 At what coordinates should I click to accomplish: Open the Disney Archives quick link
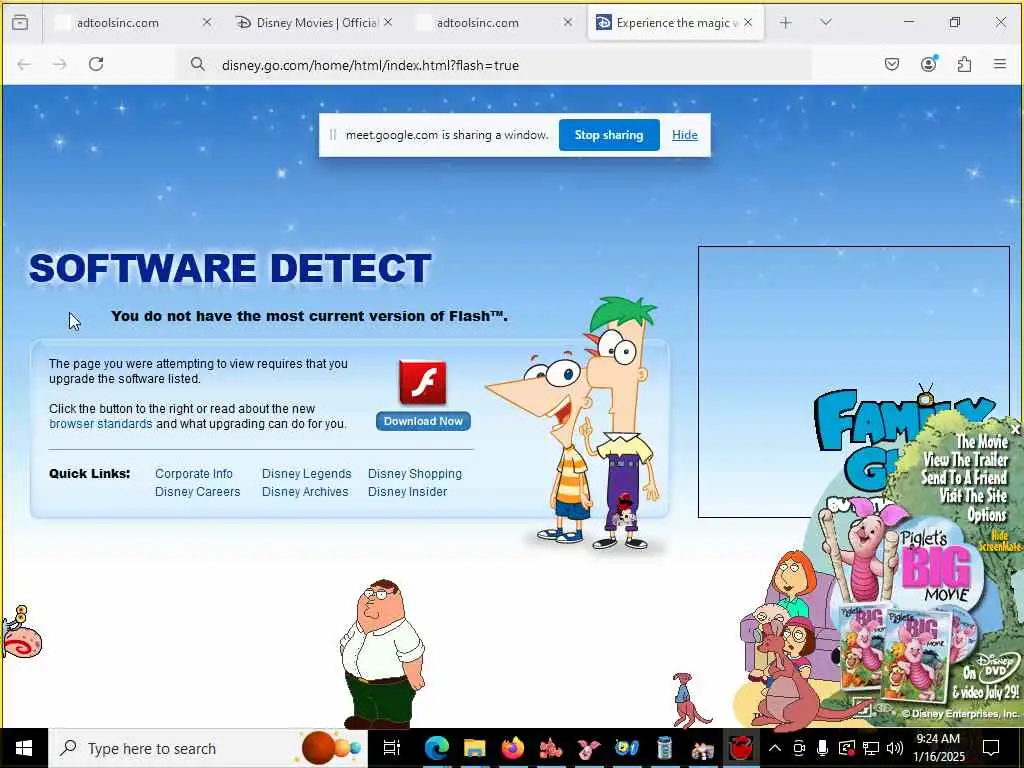305,492
